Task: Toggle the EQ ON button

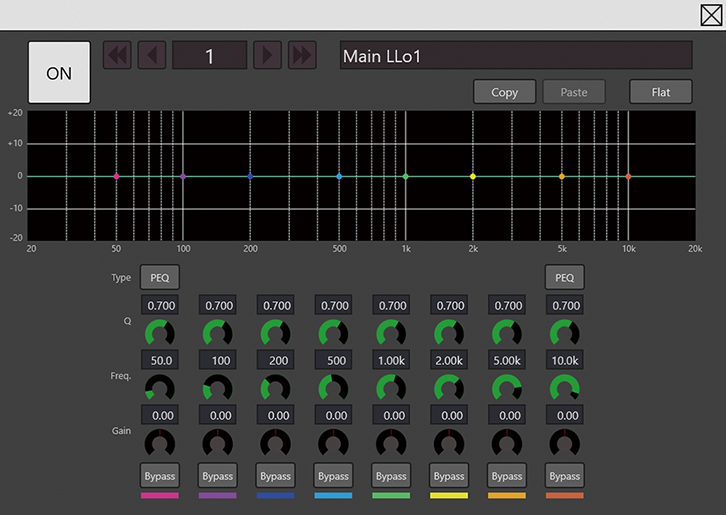Action: [x=59, y=73]
